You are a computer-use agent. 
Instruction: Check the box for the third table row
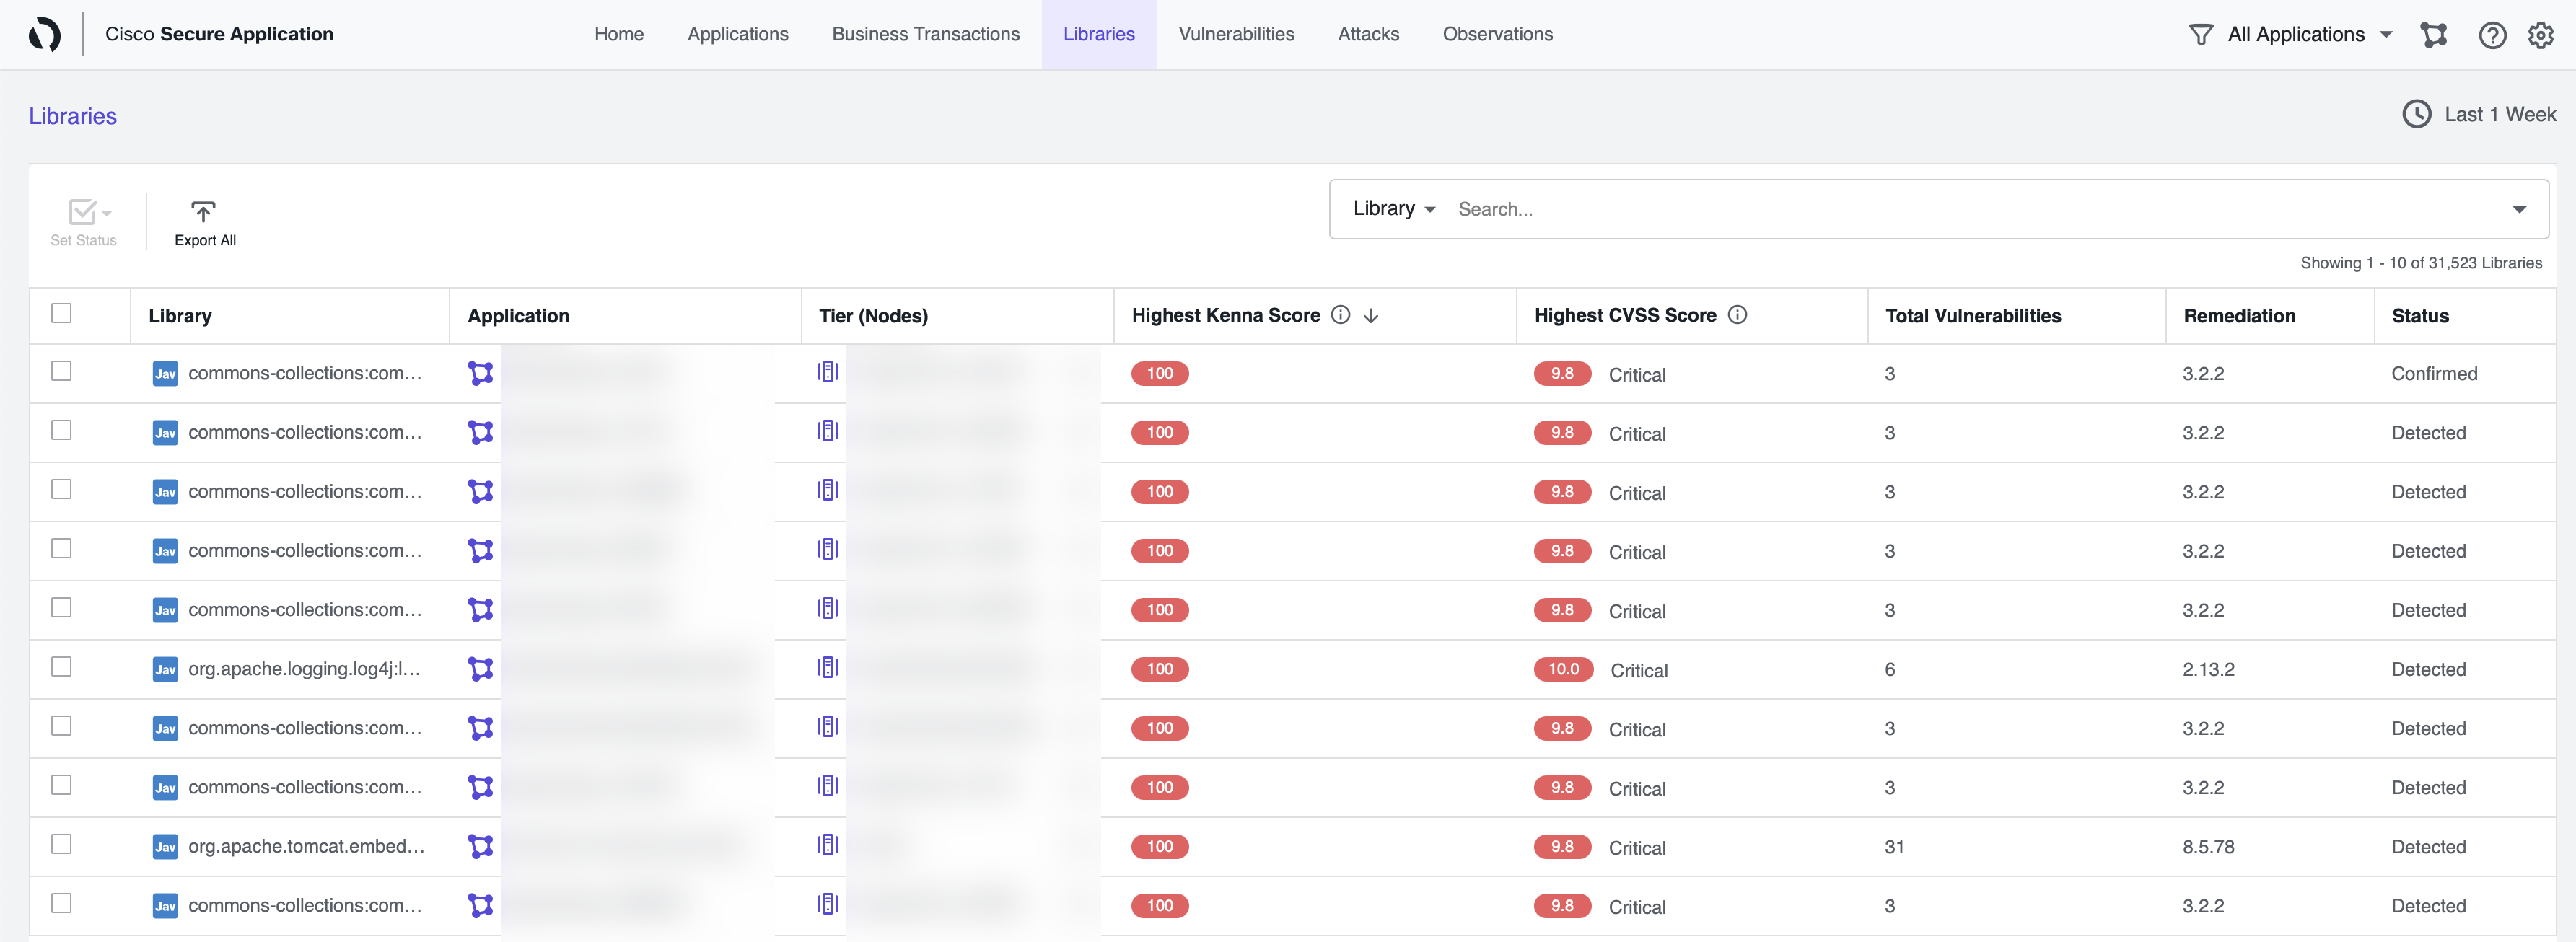(x=61, y=489)
